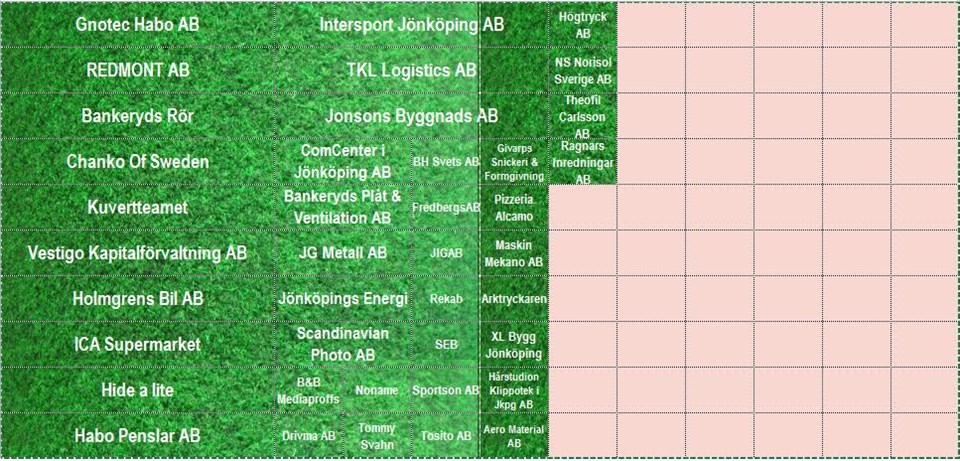Screen dimensions: 960x461
Task: Select the Hide a lite cell
Action: [x=138, y=390]
